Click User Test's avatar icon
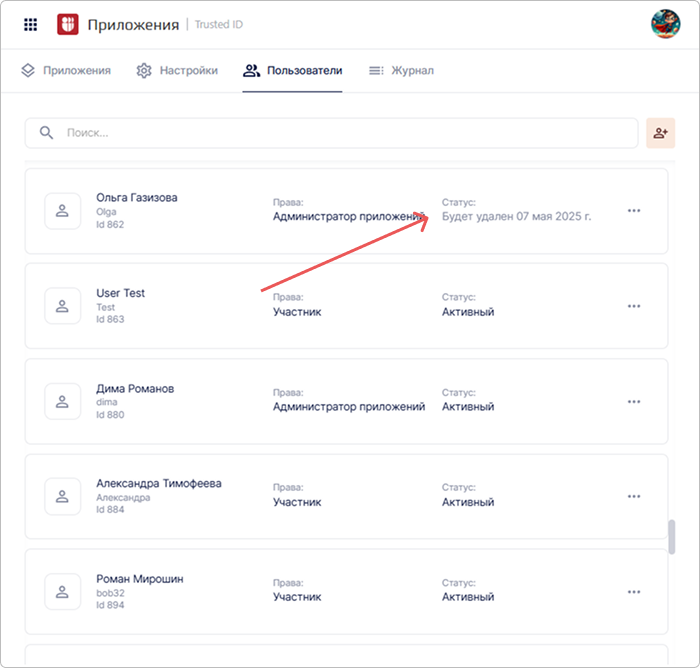Screen dimensions: 700x668 coord(62,306)
